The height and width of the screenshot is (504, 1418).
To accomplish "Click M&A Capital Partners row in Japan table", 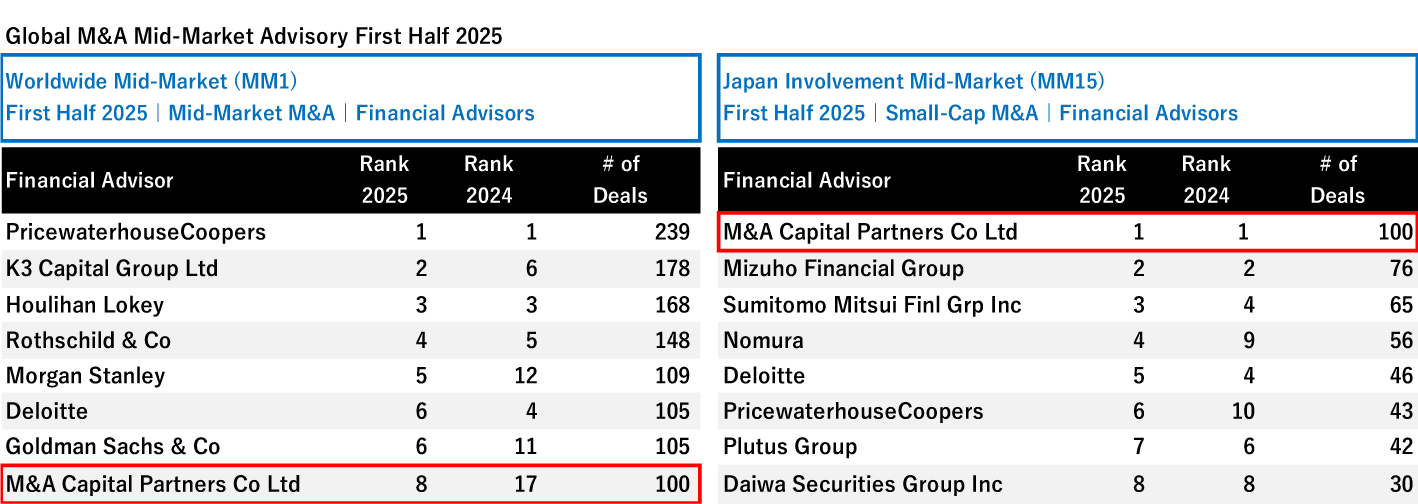I will click(x=1068, y=232).
